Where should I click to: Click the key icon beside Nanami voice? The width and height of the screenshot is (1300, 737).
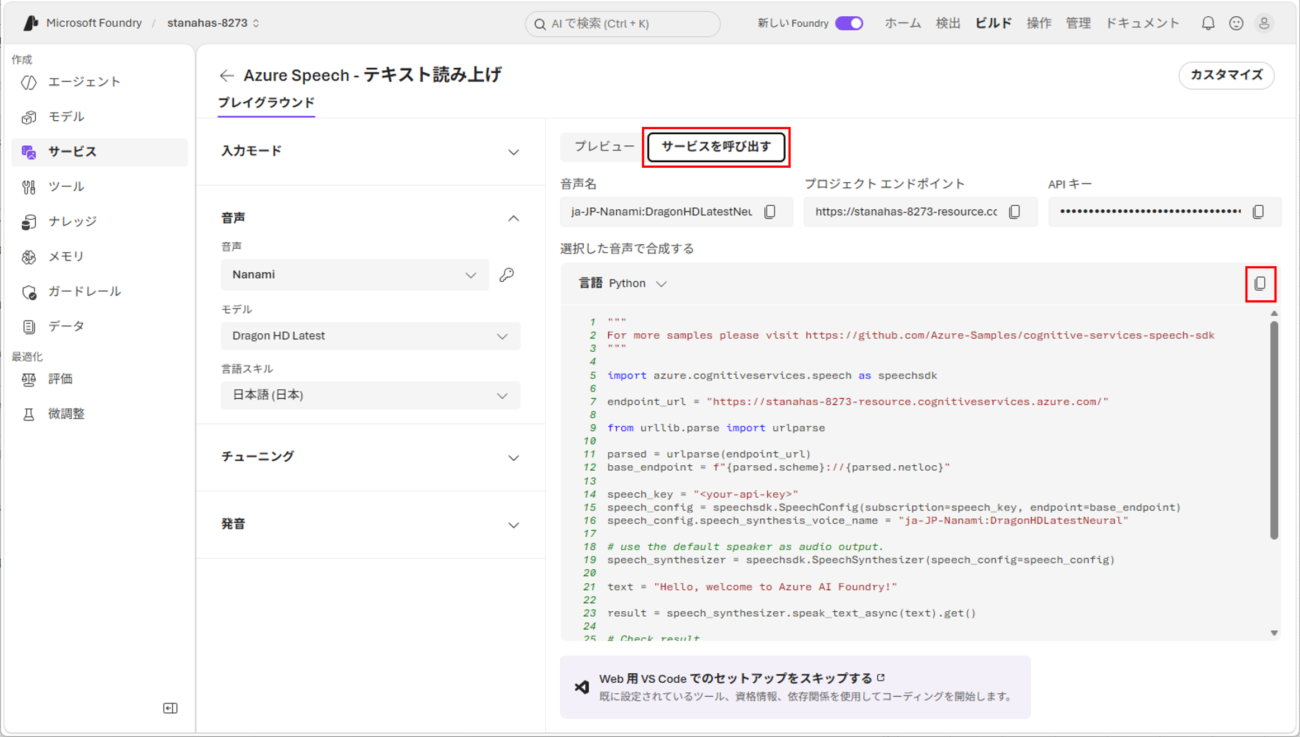tap(507, 275)
